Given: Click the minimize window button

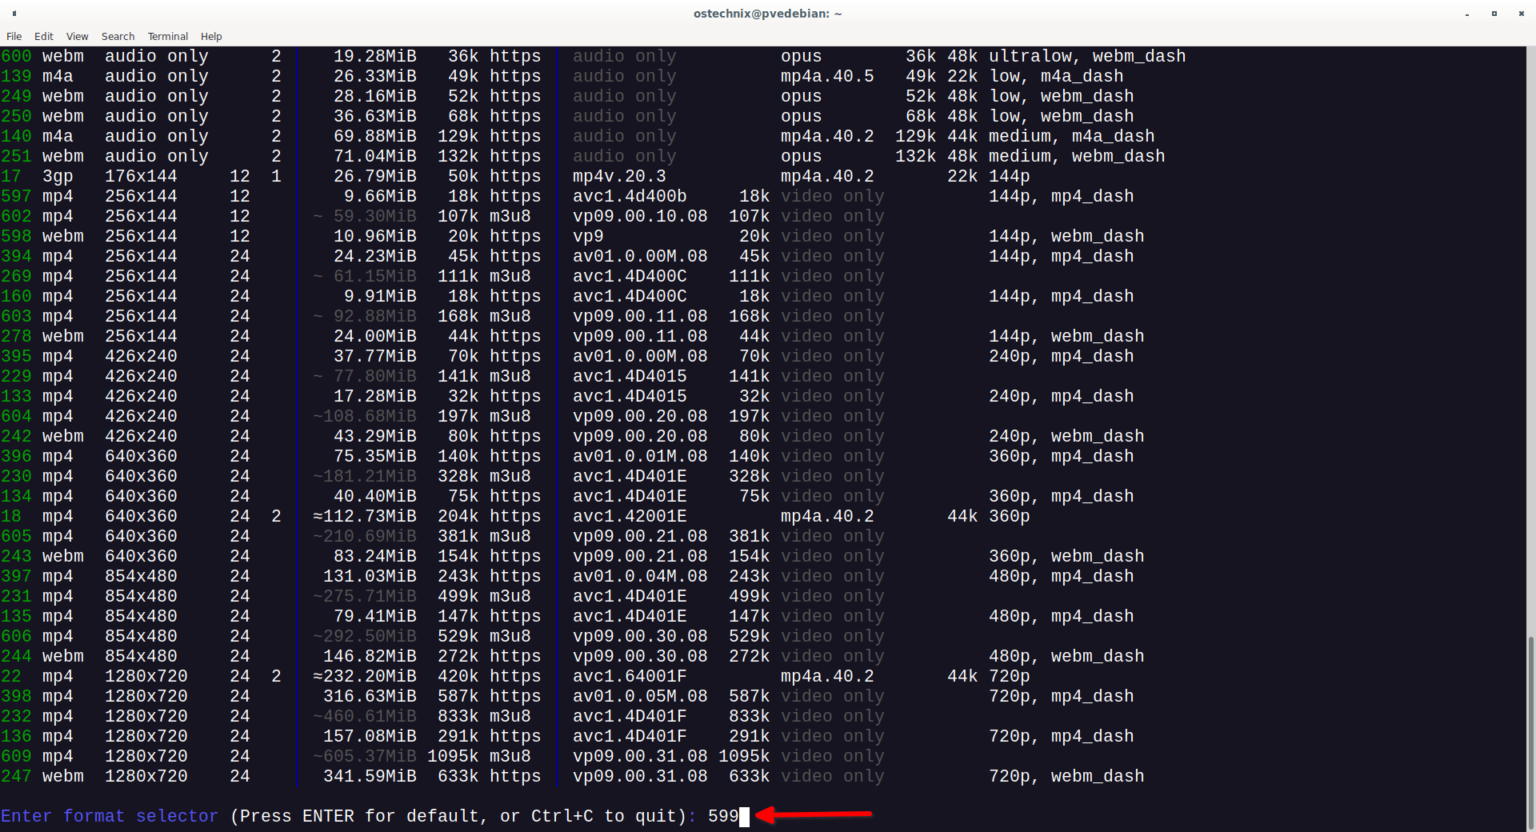Looking at the screenshot, I should 1466,13.
